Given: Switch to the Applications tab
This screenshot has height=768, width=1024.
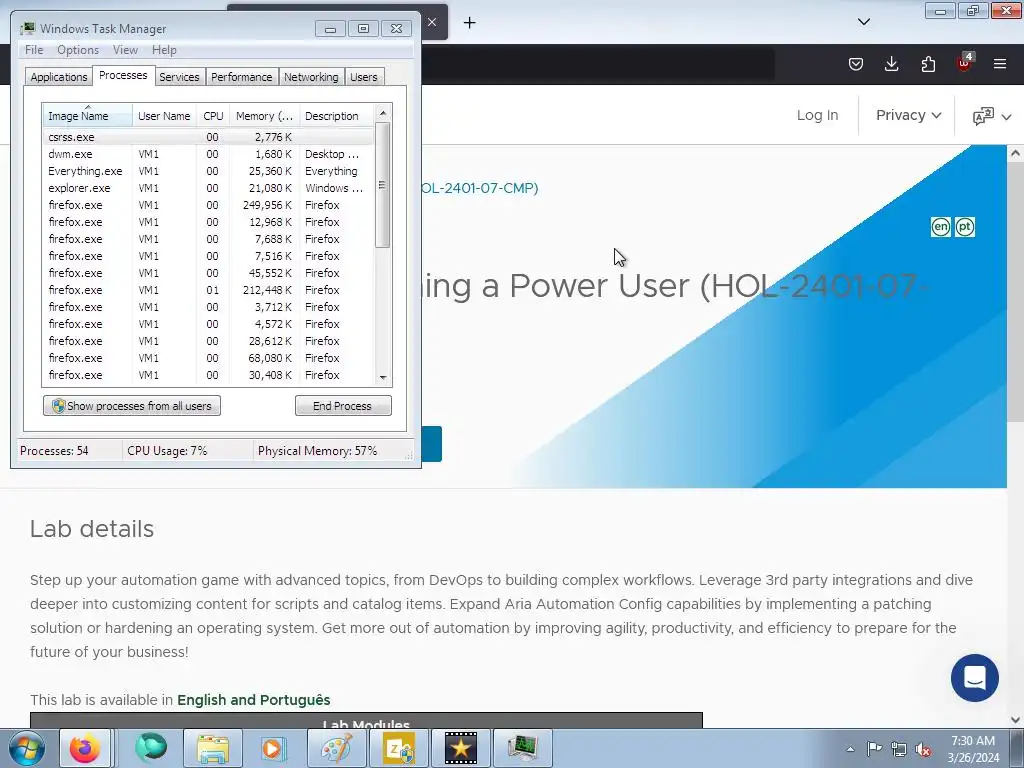Looking at the screenshot, I should [x=59, y=76].
